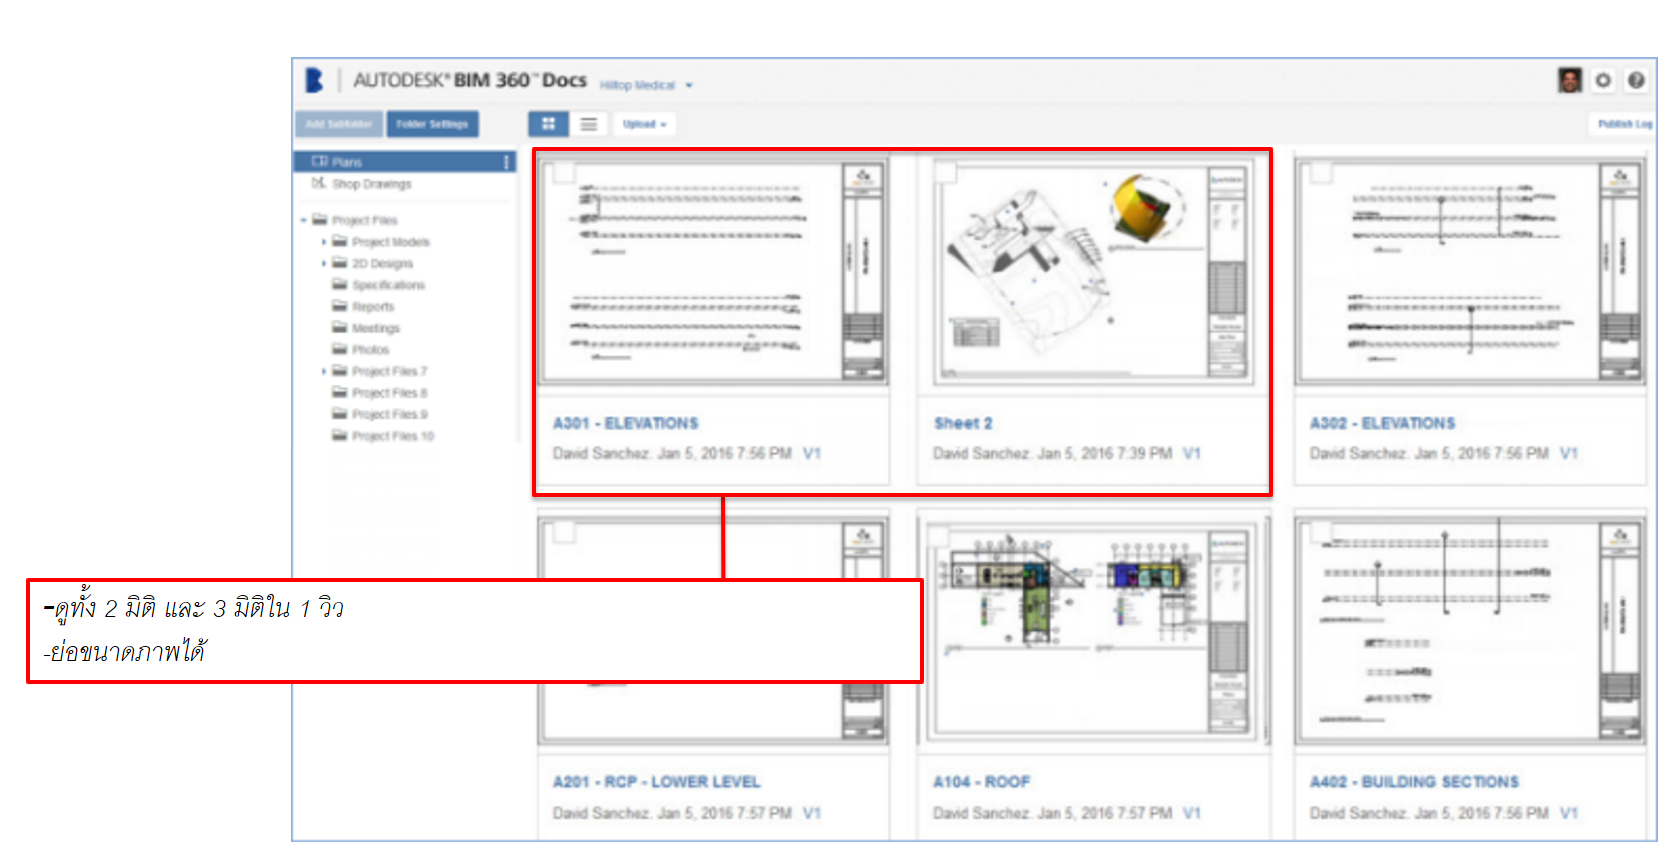
Task: Open the user profile avatar
Action: click(x=1570, y=80)
